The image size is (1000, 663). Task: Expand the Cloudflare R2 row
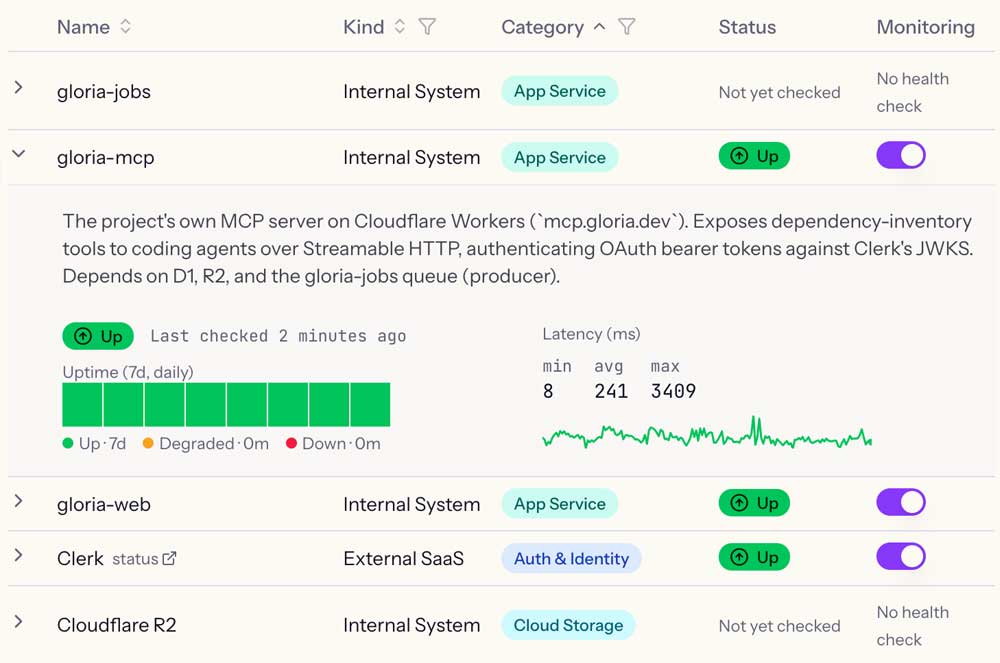(x=18, y=622)
